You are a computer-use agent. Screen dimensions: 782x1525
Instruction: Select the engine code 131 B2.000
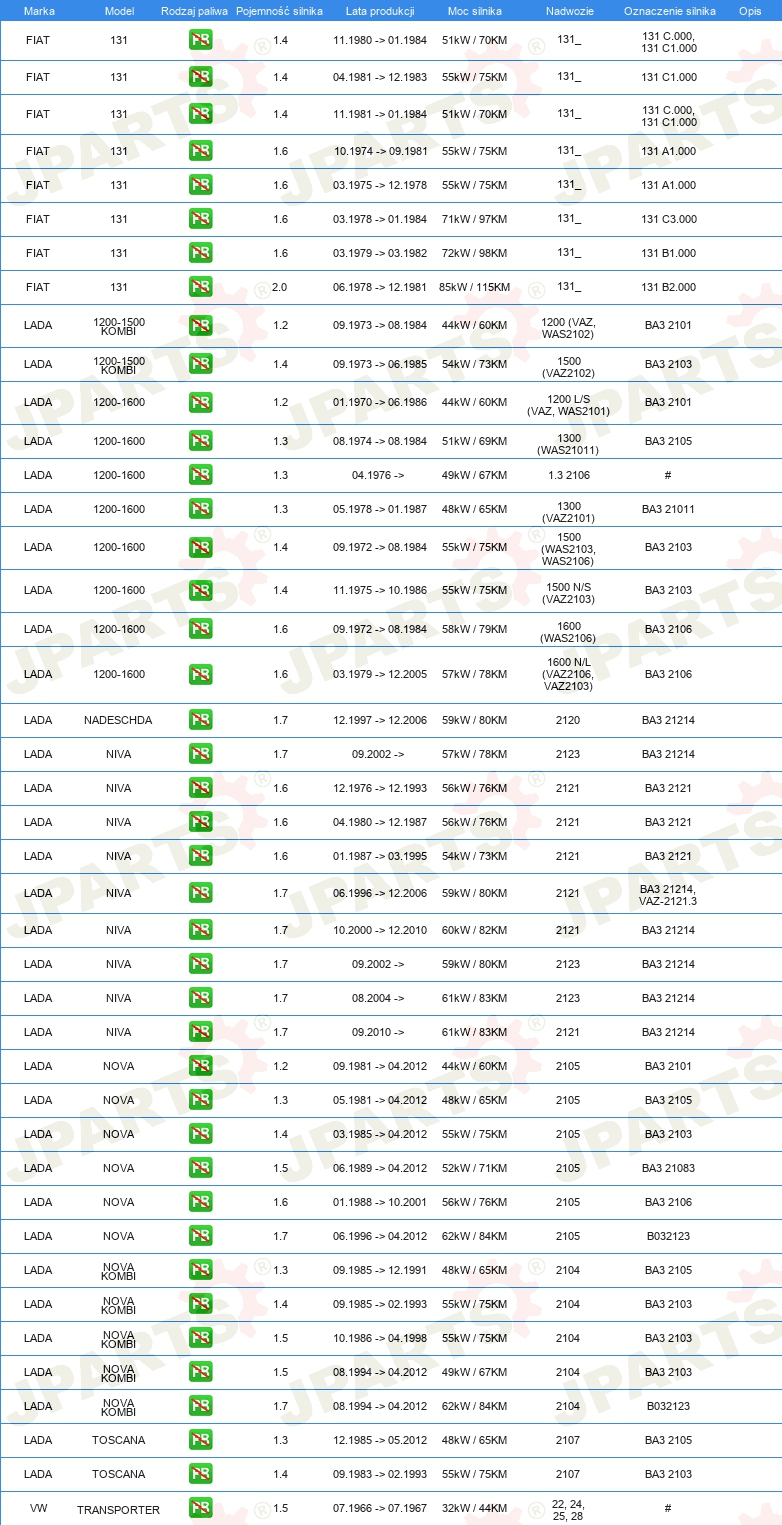[669, 287]
